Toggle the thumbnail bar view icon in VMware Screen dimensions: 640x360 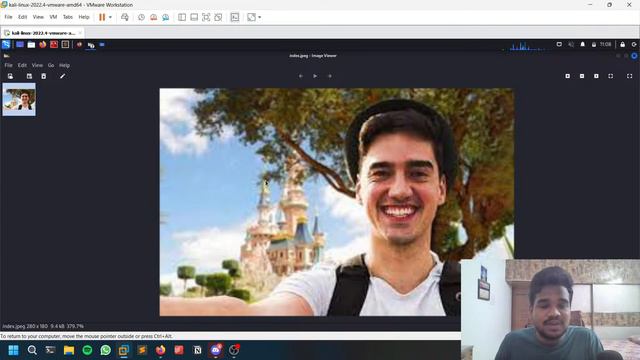pyautogui.click(x=194, y=17)
